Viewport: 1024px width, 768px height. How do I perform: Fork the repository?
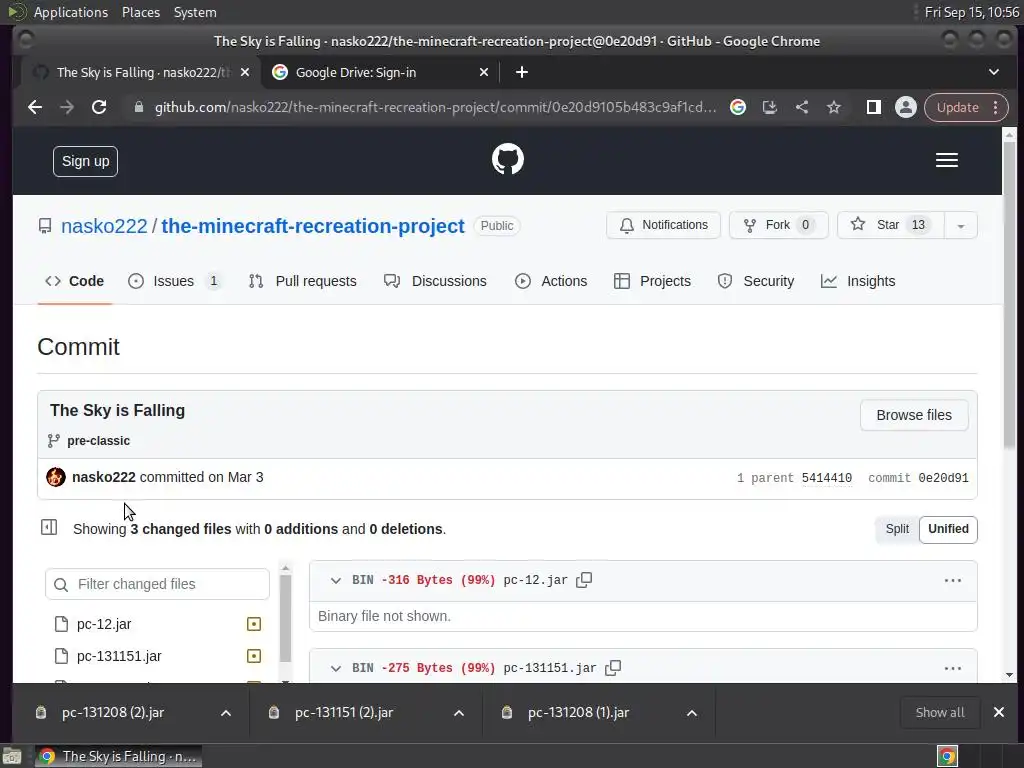(x=778, y=225)
